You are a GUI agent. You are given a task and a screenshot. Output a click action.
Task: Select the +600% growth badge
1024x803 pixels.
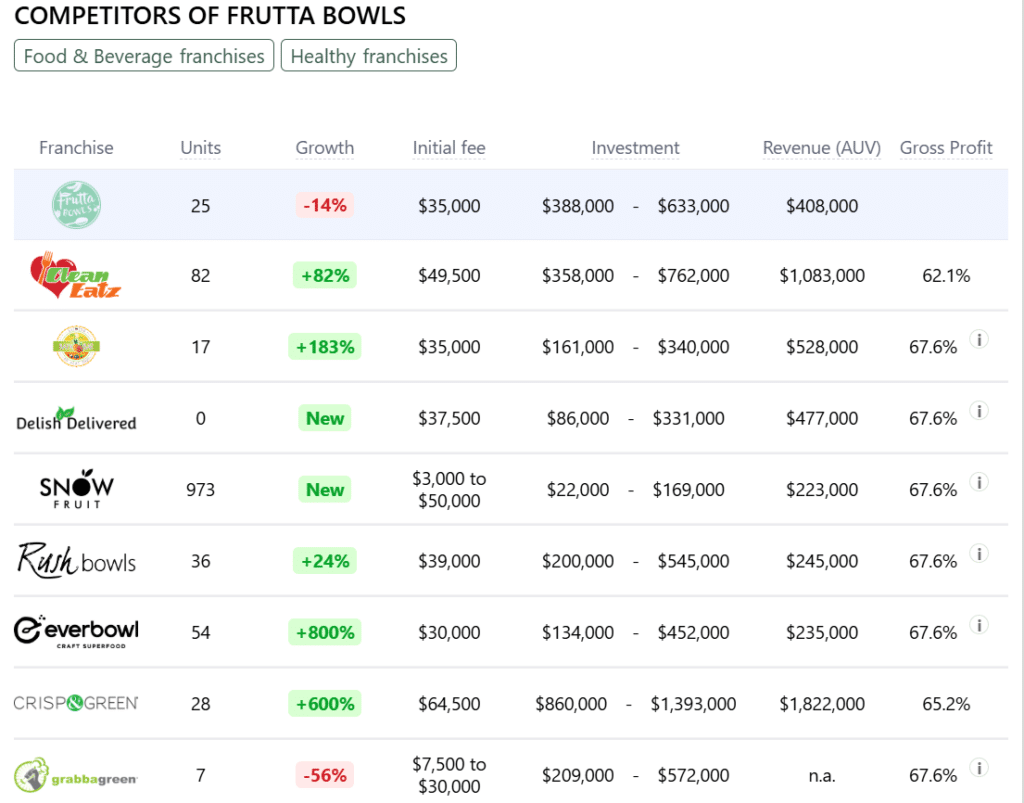click(x=325, y=704)
